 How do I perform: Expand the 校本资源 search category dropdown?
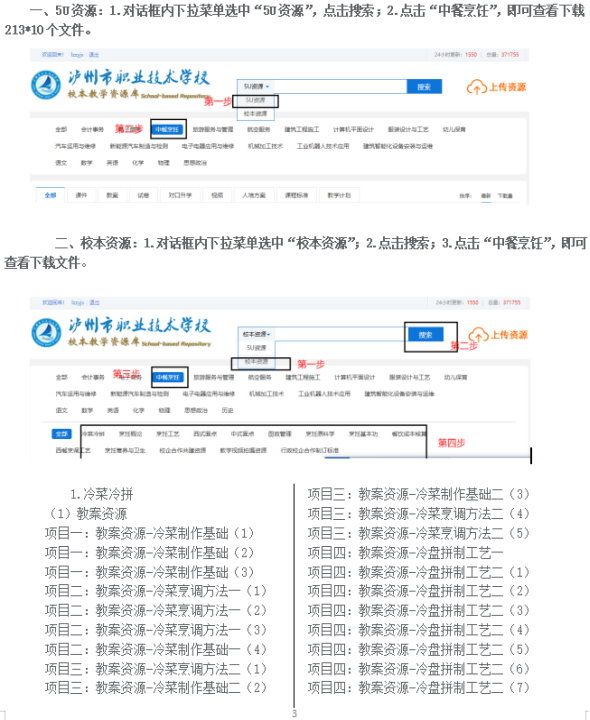pyautogui.click(x=256, y=334)
